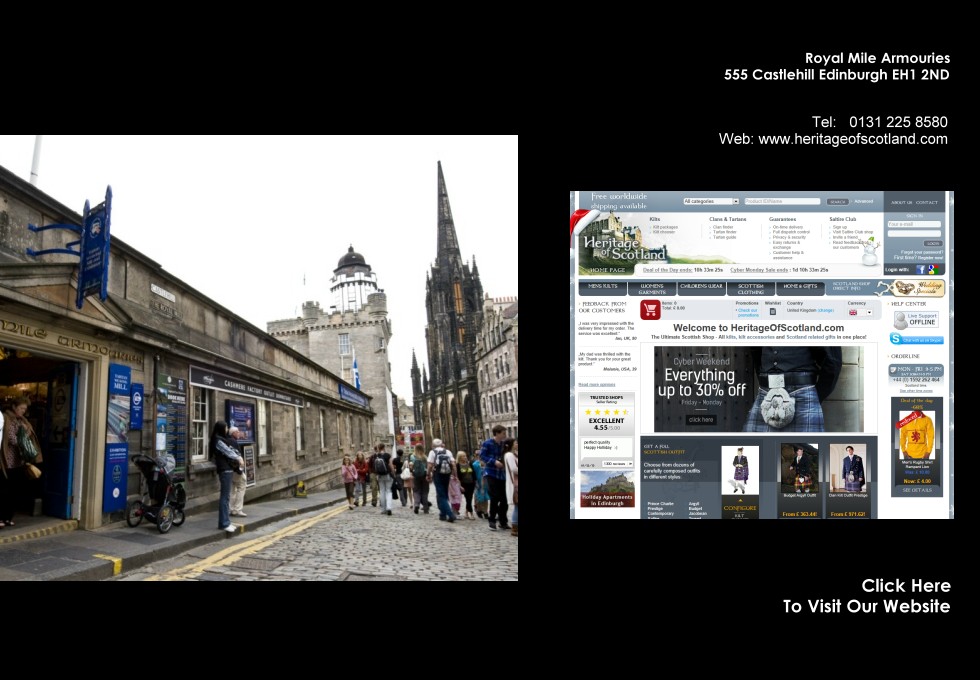
Task: Click the Holiday Apartments in Edinburgh thumbnail
Action: coord(607,489)
